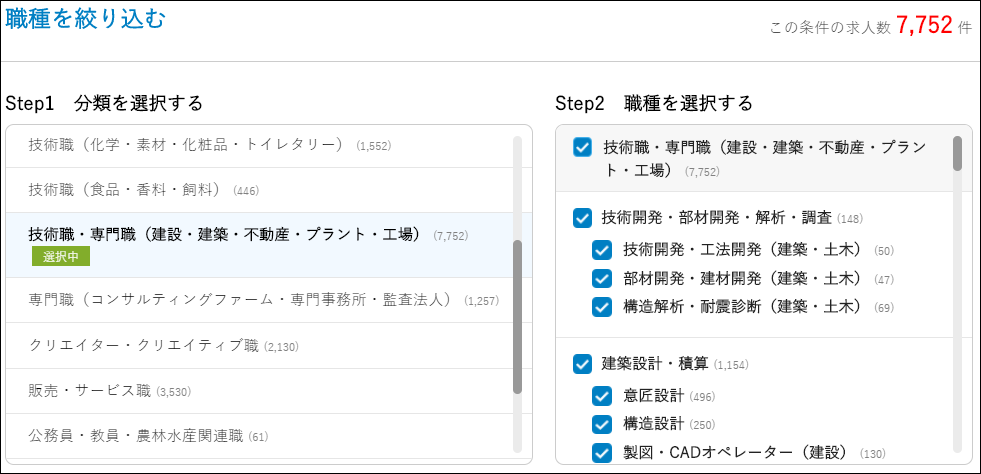
Task: Click the 7,752 job count number
Action: 924,26
